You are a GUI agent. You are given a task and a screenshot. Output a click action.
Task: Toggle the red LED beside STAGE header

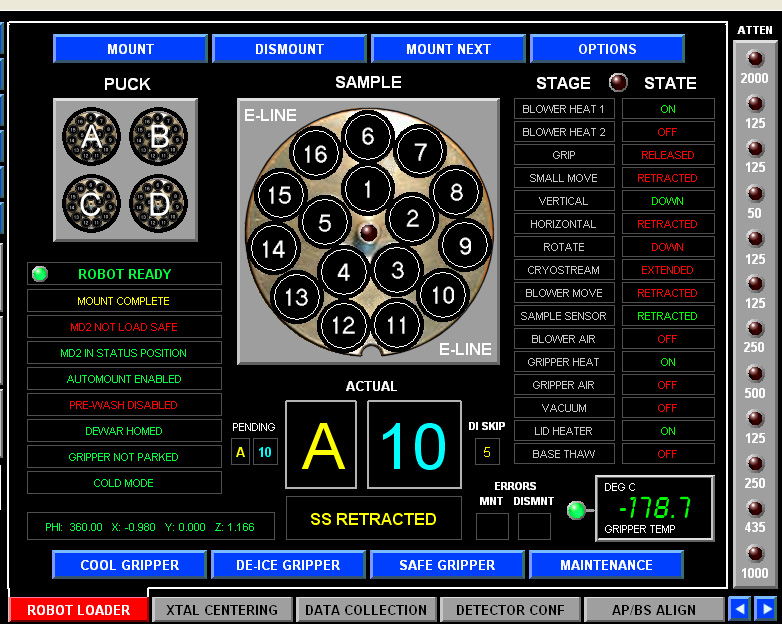(620, 83)
